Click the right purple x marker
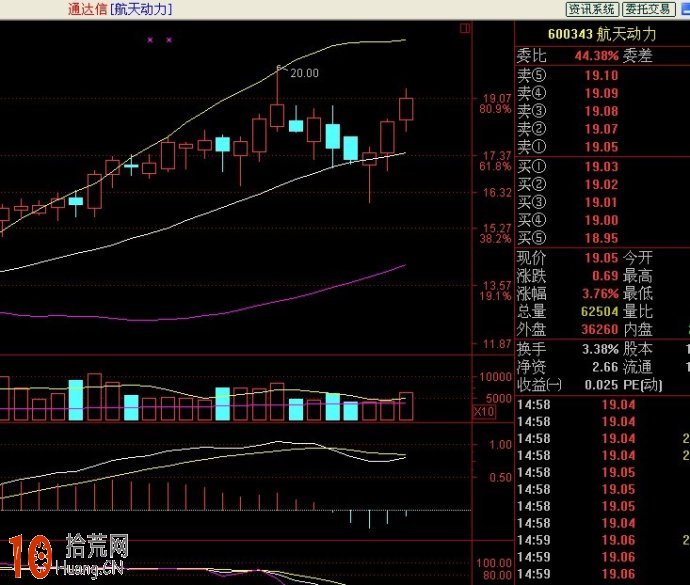This screenshot has height=585, width=690. click(x=169, y=40)
